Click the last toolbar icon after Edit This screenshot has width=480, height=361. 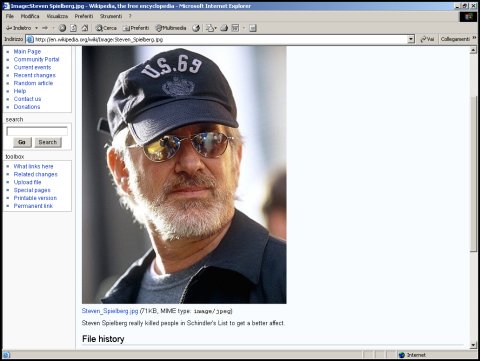[253, 28]
